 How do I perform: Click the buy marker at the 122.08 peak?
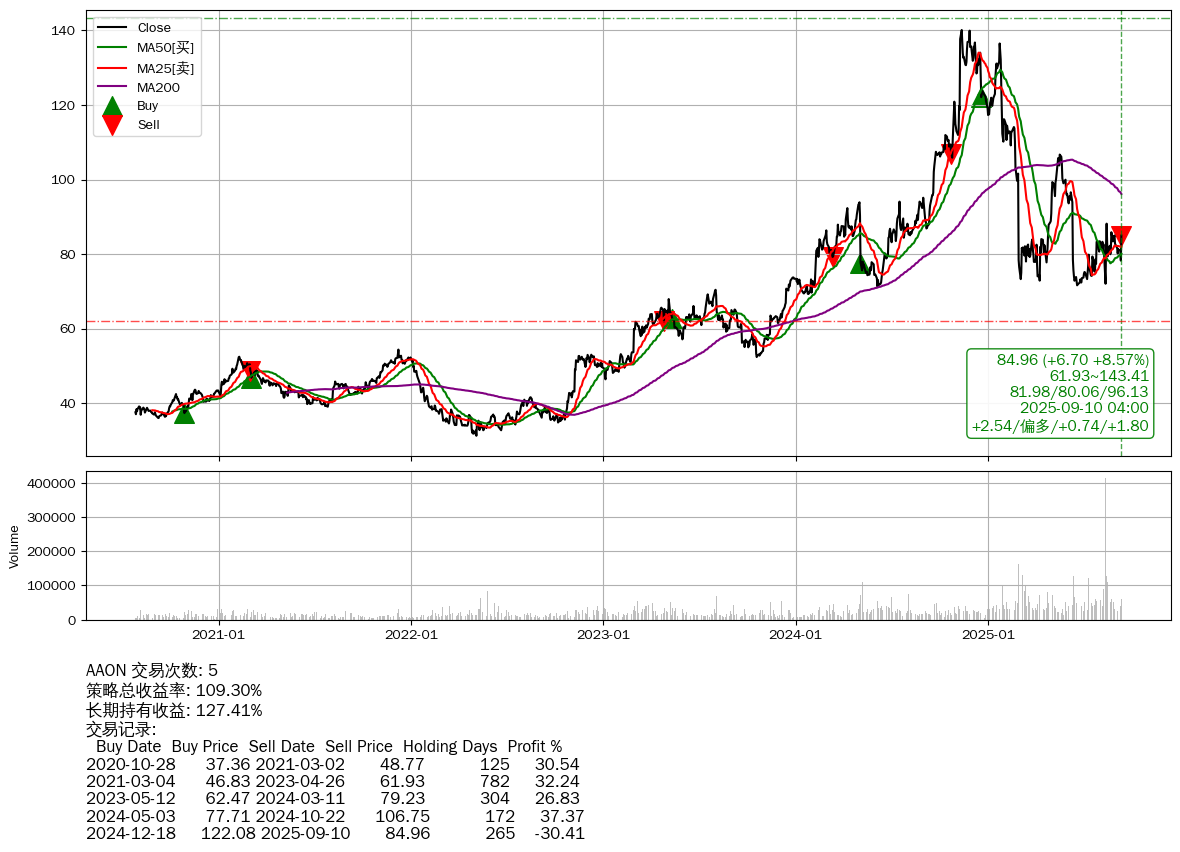pos(981,97)
